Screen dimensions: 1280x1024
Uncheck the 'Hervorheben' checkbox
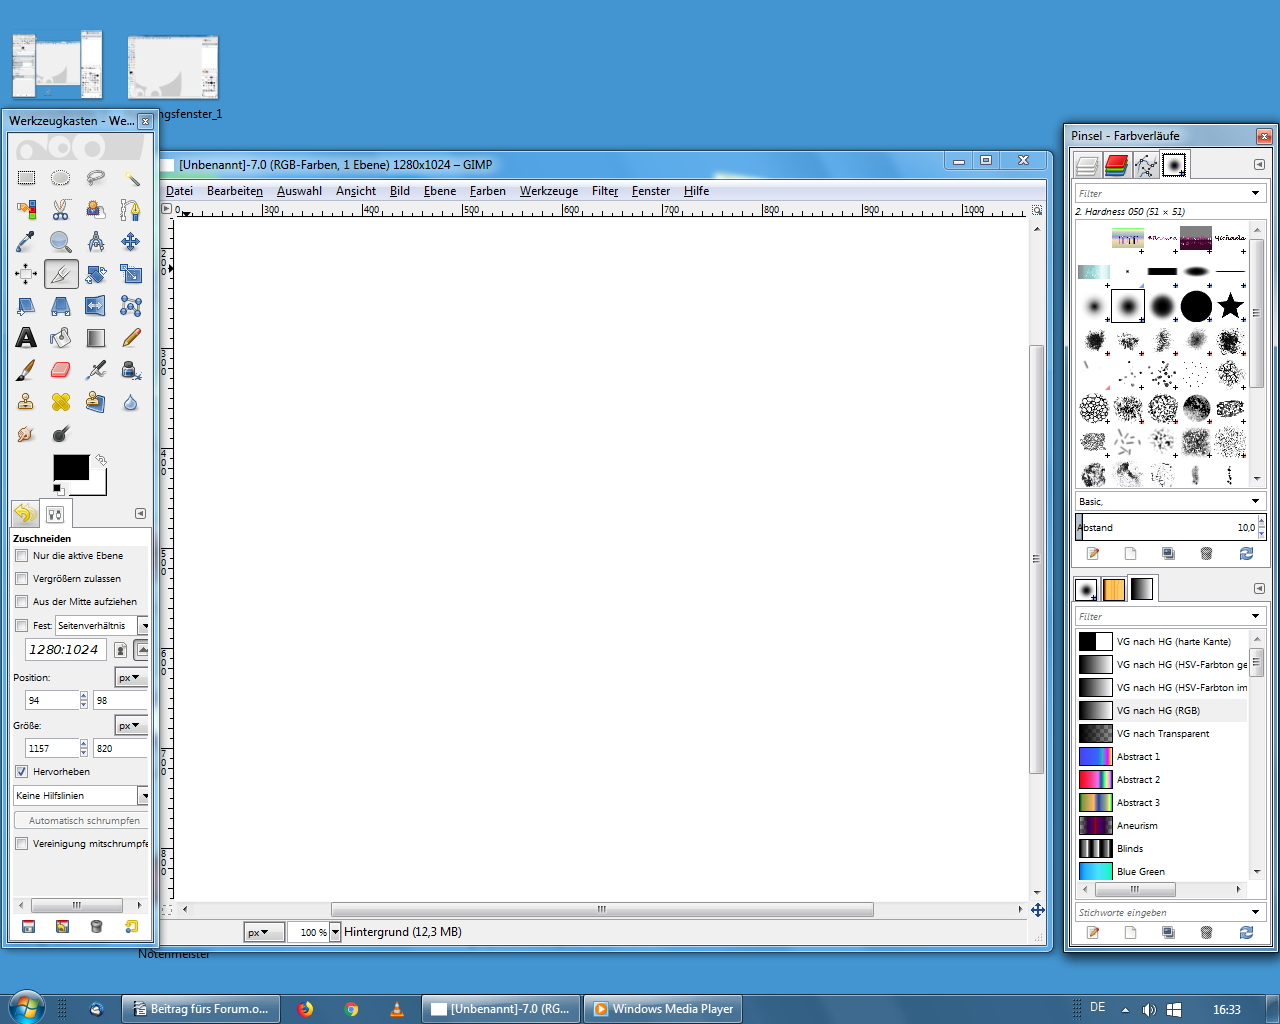pyautogui.click(x=22, y=772)
